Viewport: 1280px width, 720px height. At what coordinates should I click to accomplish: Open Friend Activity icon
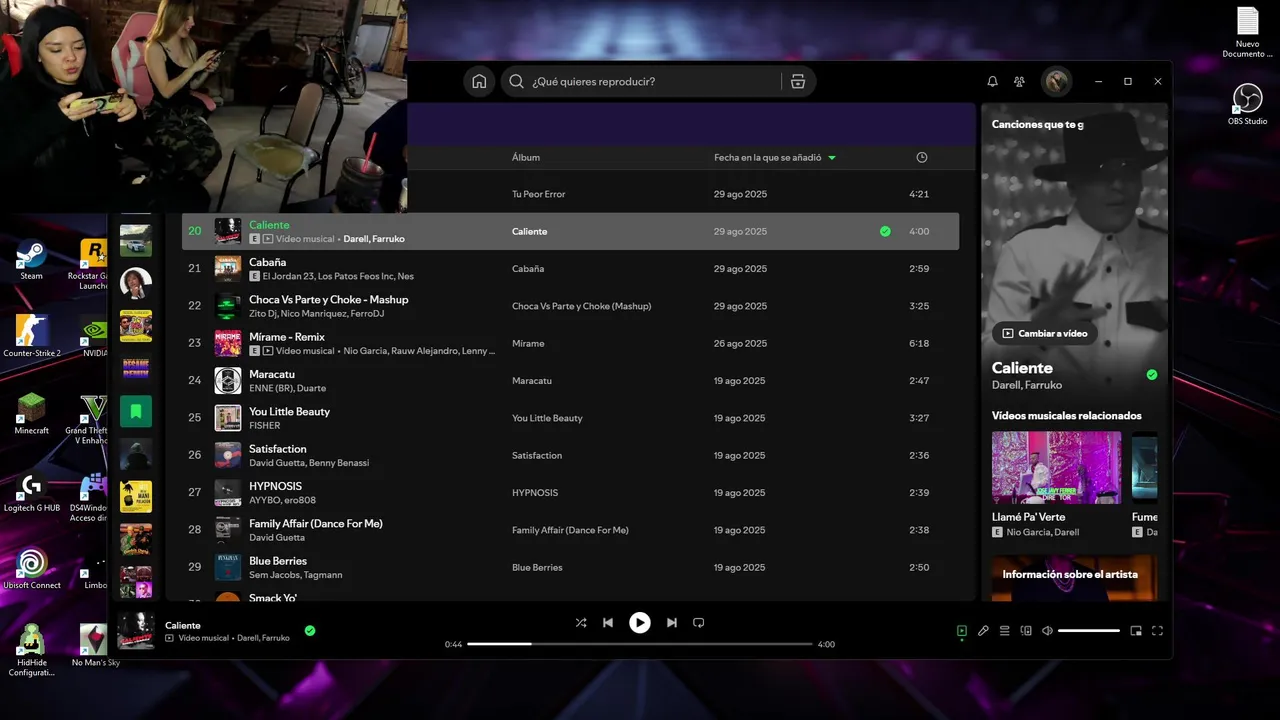tap(1019, 82)
